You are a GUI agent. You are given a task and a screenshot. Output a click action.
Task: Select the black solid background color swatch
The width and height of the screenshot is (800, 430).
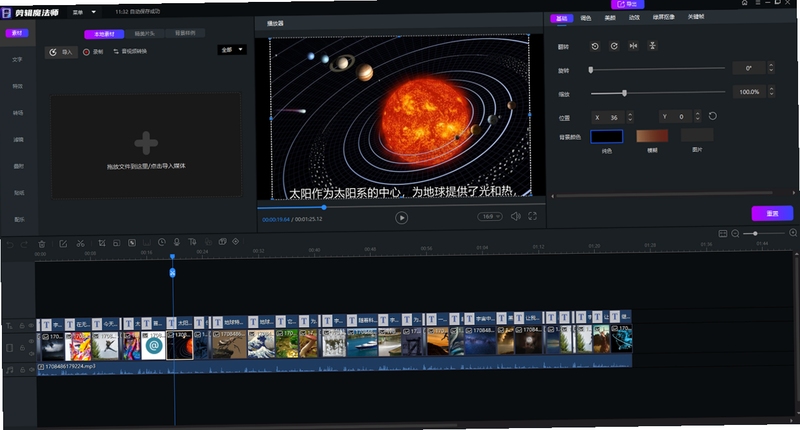click(607, 136)
